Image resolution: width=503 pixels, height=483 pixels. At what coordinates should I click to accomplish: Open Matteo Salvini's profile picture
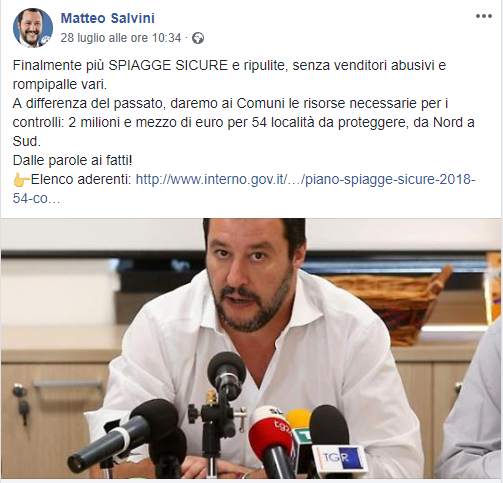(x=33, y=28)
